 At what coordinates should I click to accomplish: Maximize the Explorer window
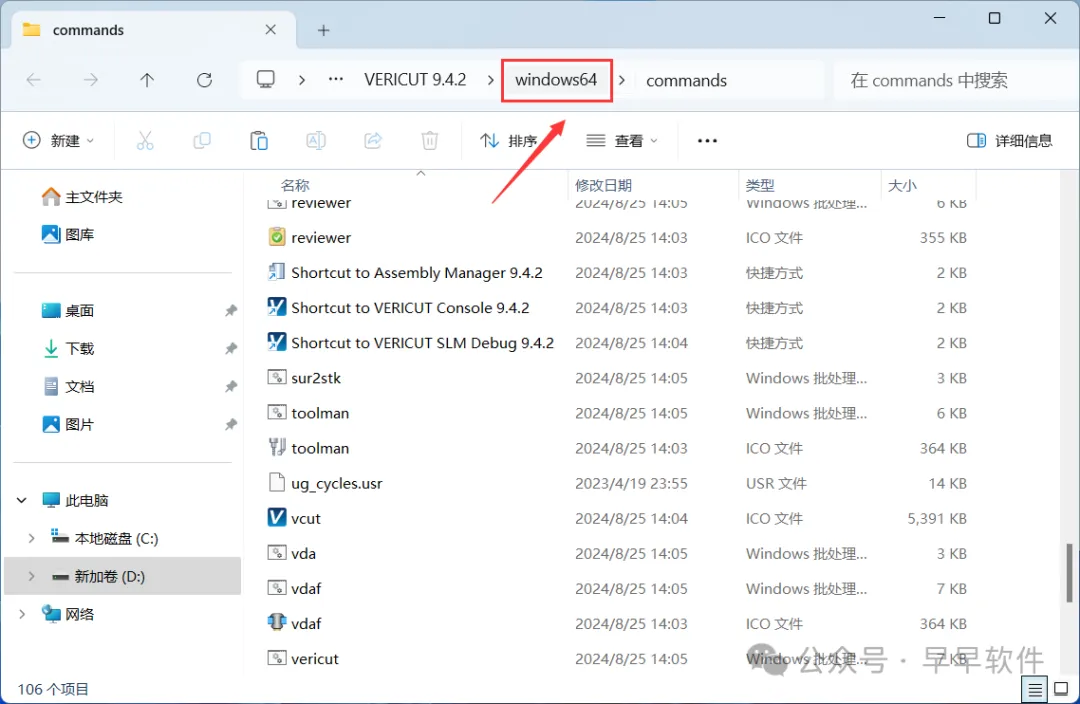[x=994, y=18]
